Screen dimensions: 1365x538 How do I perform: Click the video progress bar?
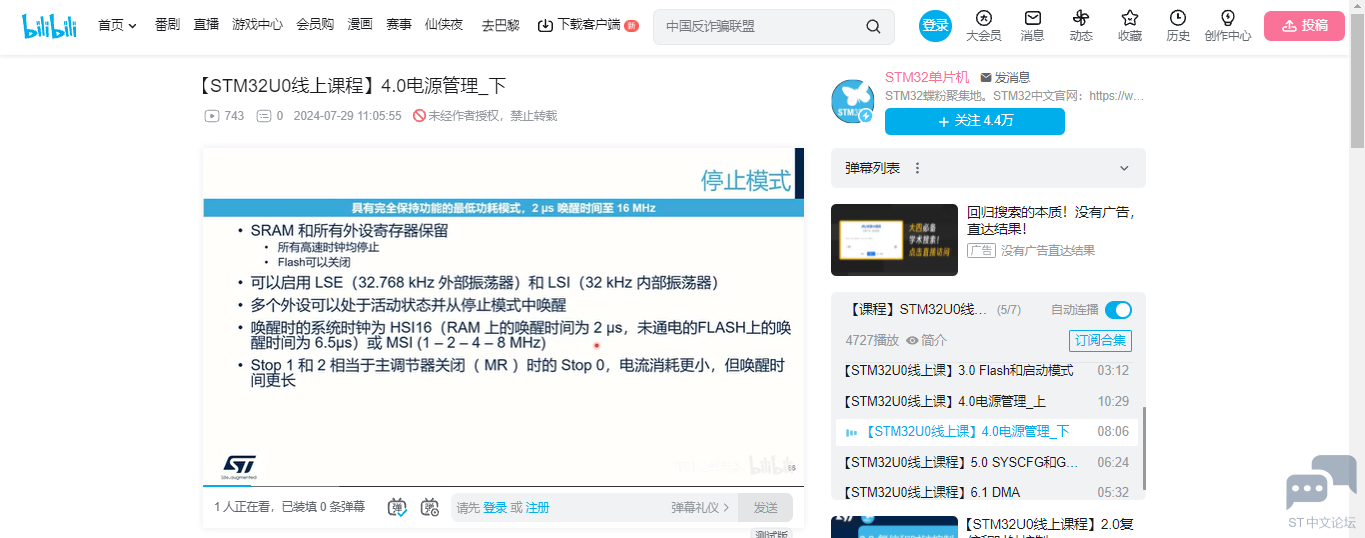(503, 486)
